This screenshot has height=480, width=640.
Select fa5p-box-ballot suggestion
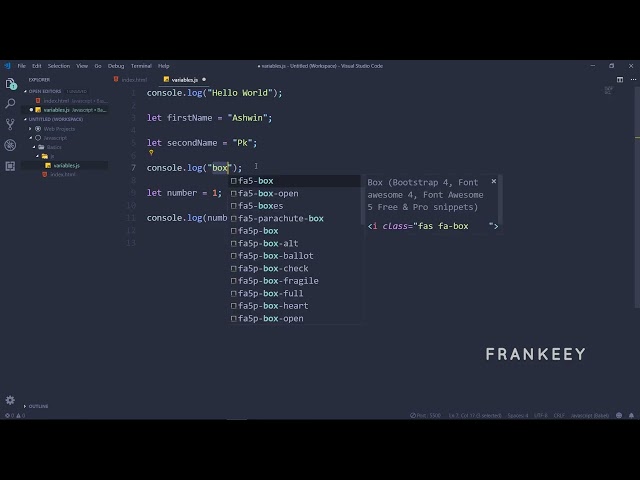pos(295,256)
